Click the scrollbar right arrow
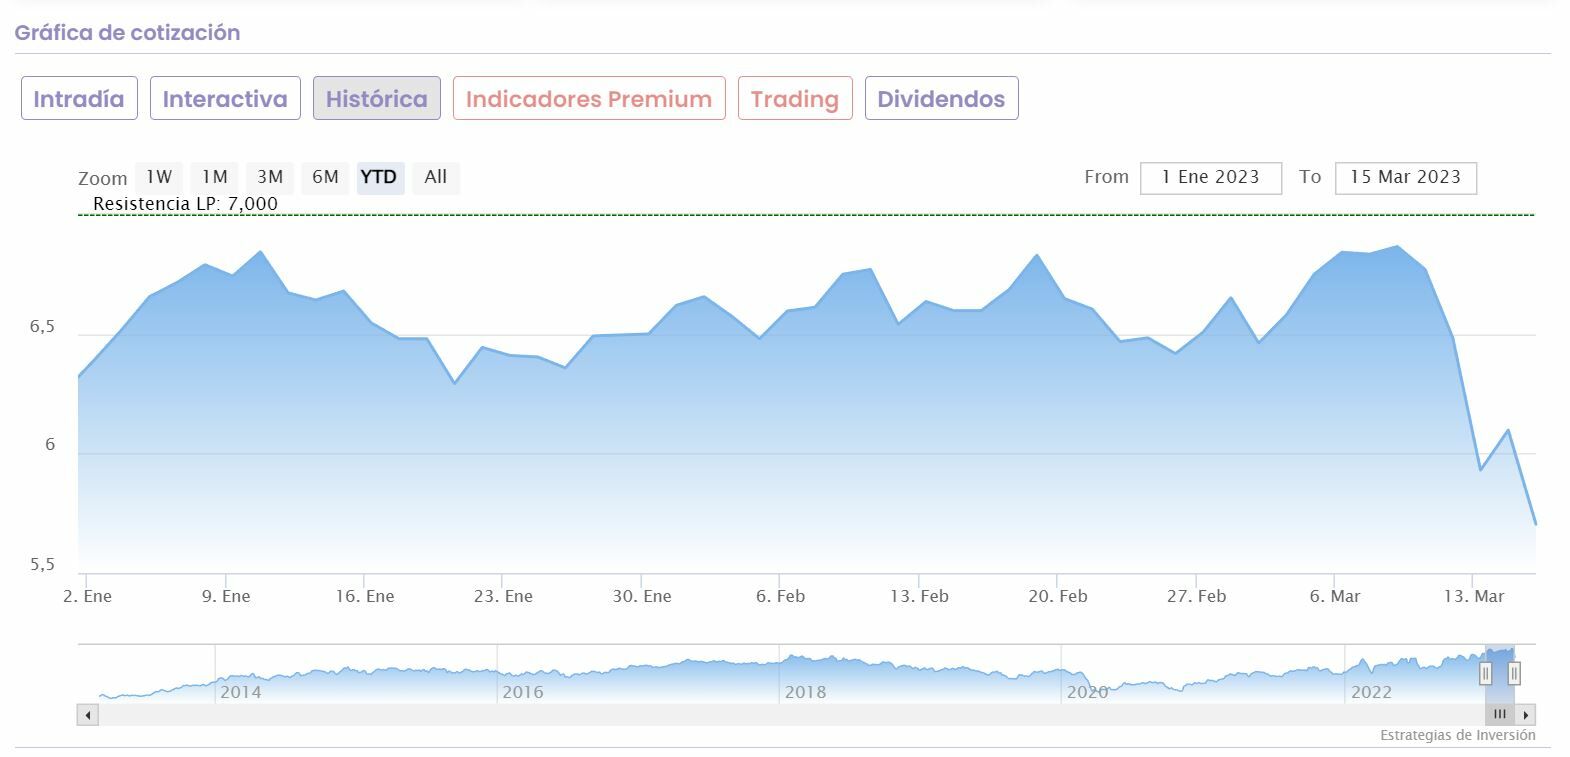Screen dimensions: 1570x757 point(1525,715)
